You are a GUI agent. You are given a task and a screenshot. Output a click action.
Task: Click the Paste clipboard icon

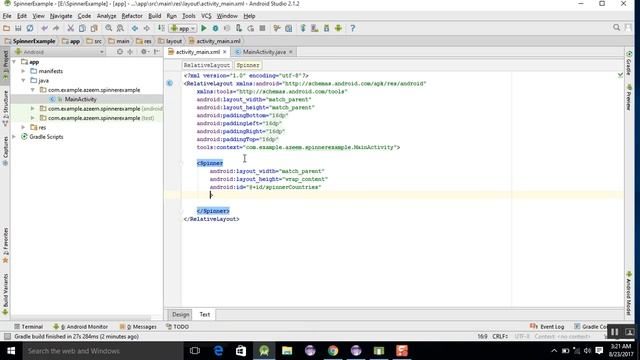coord(94,28)
